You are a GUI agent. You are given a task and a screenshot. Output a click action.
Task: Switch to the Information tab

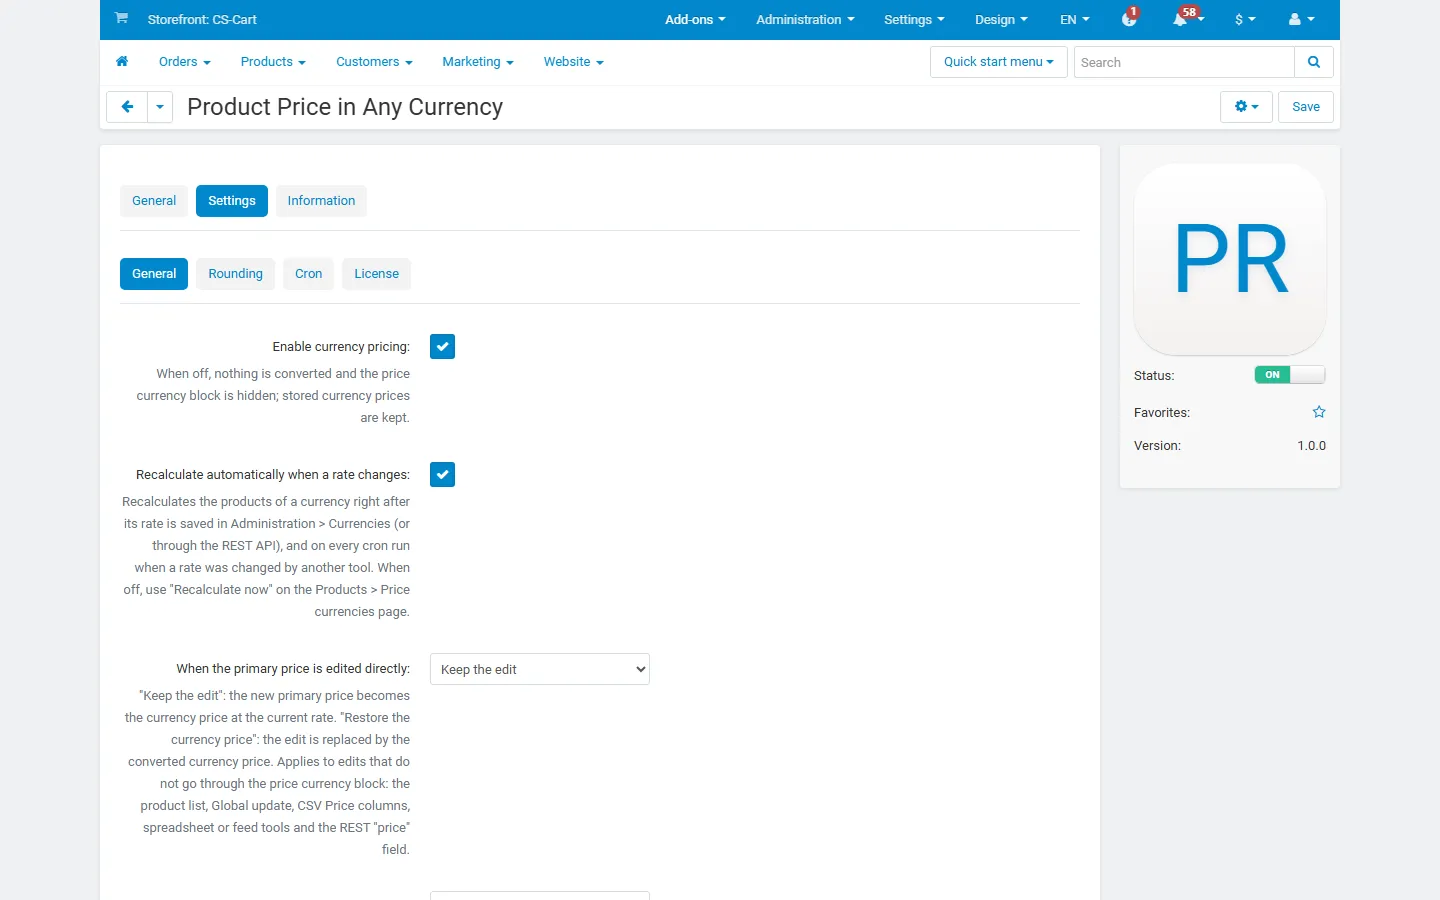pos(321,201)
